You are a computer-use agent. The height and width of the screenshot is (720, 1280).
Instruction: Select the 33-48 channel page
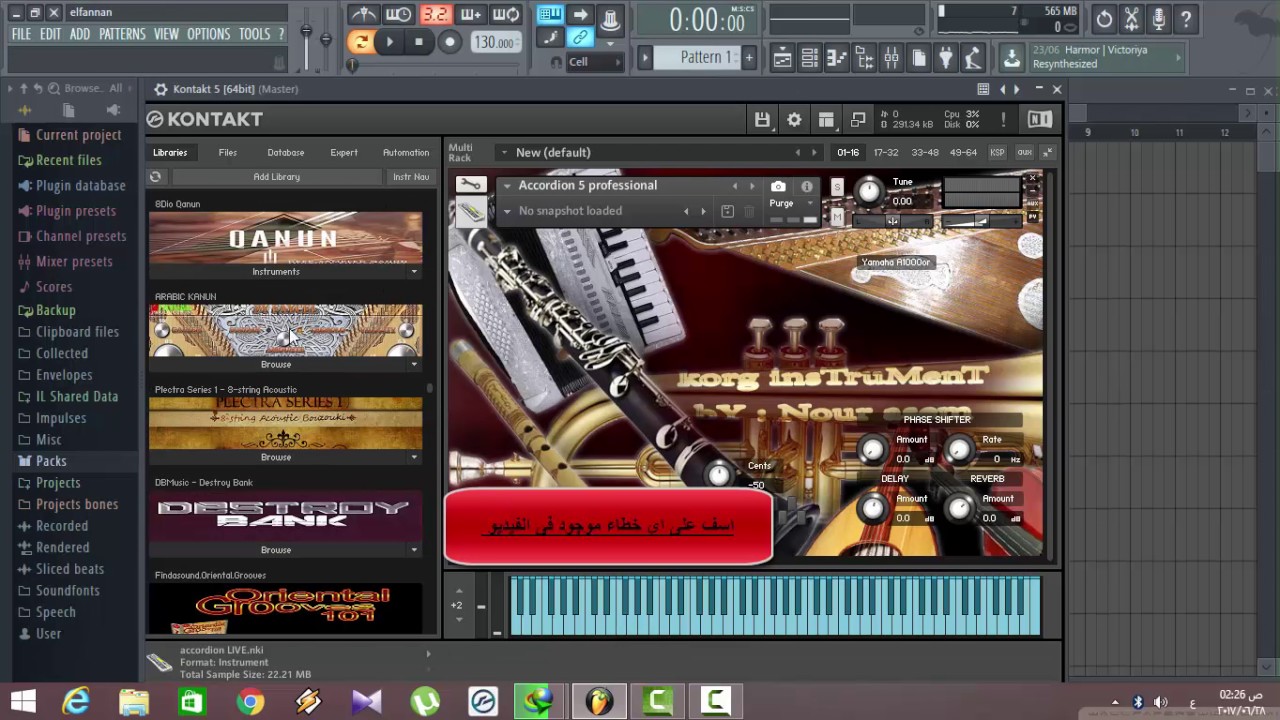point(925,153)
